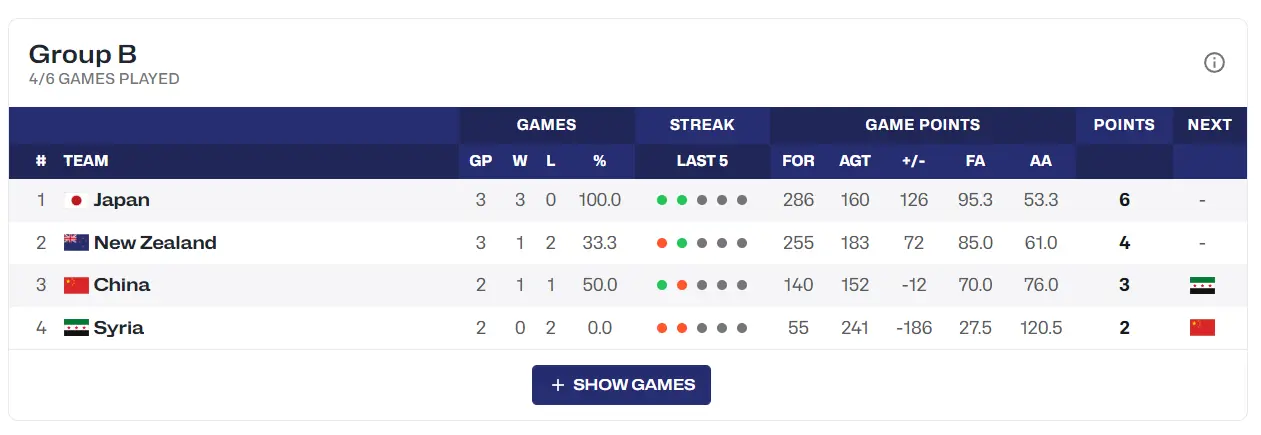Open the Japan team link

pyautogui.click(x=121, y=200)
